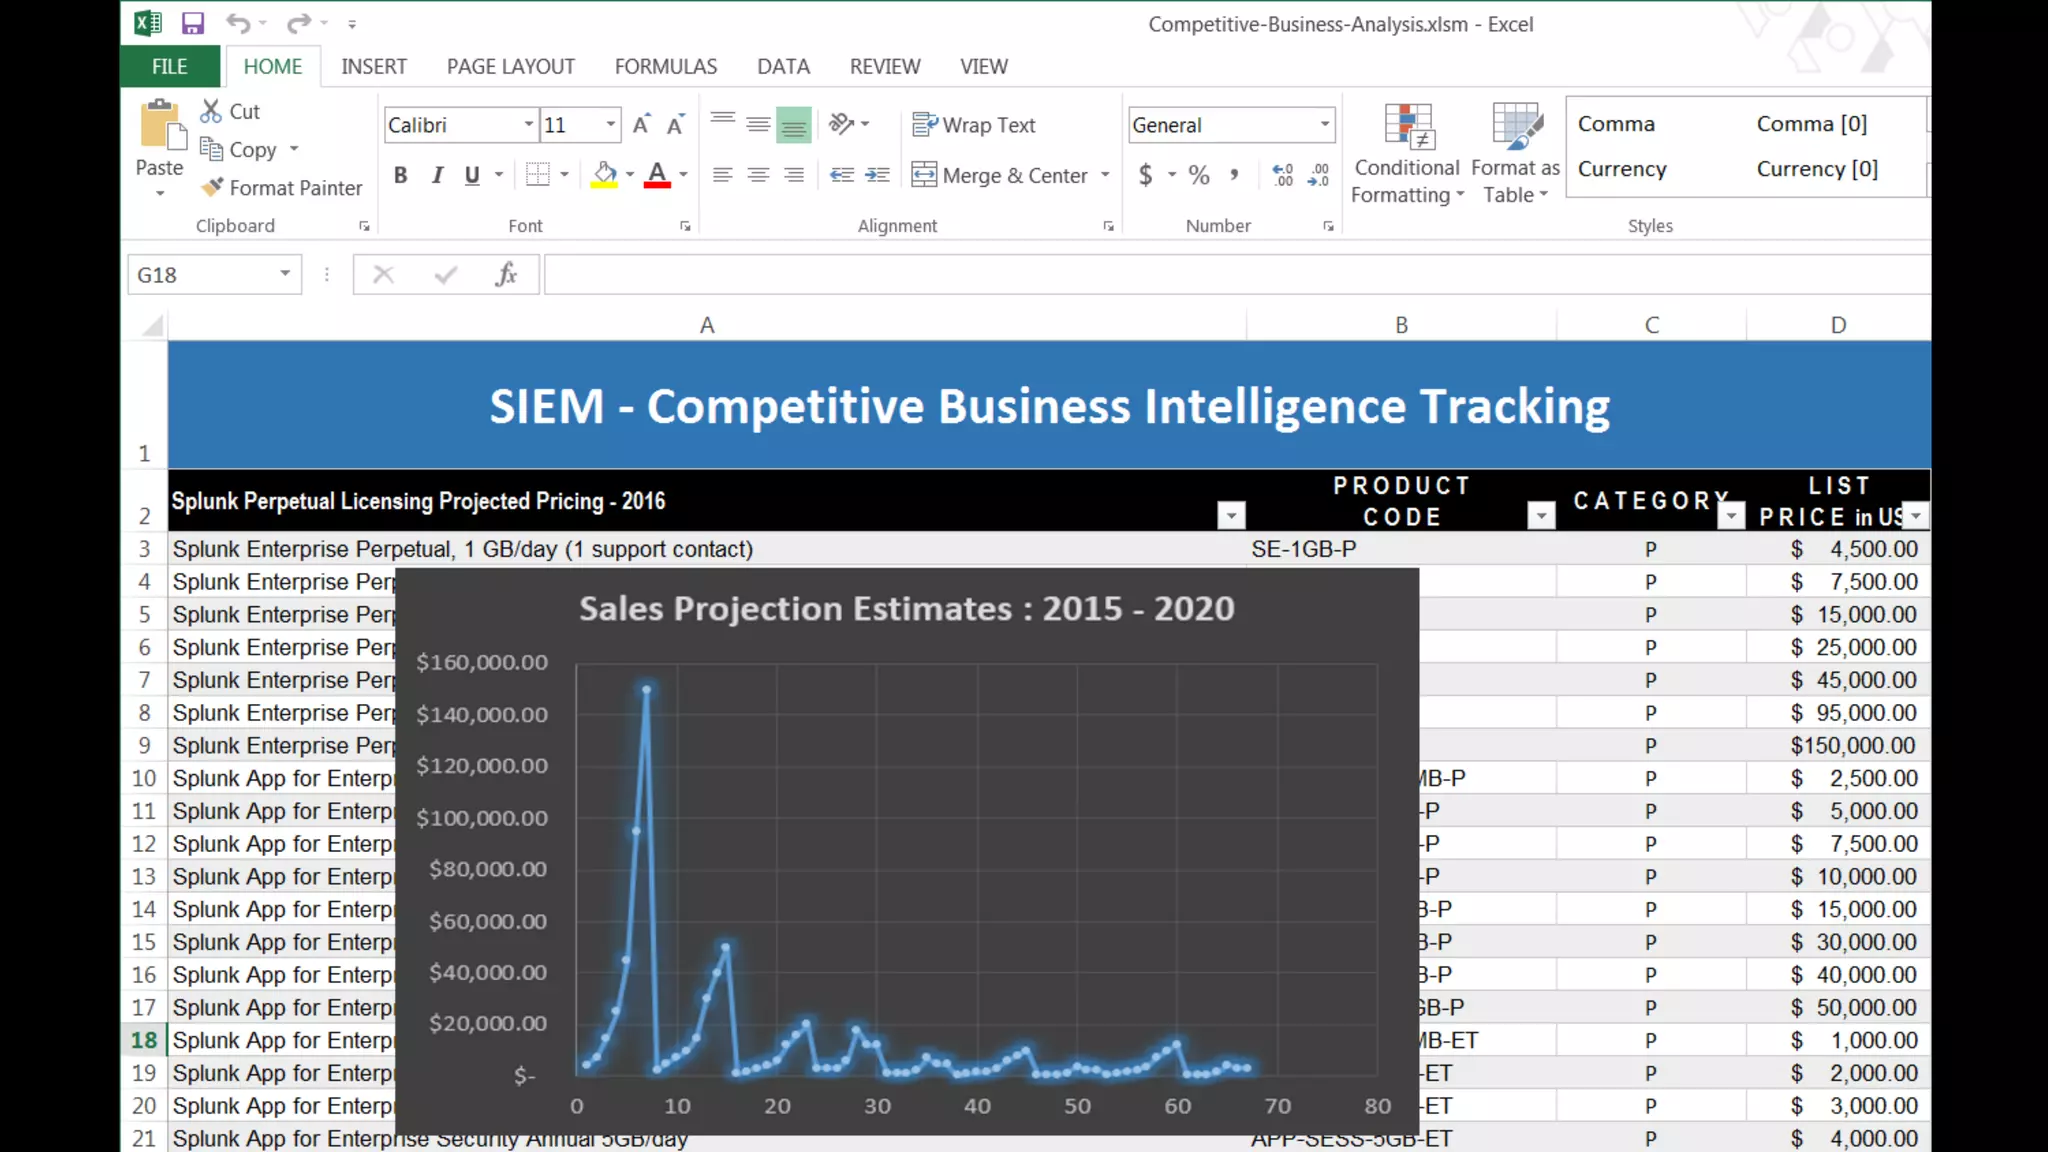Open the font size dropdown
Screen dimensions: 2048x1152
610,125
